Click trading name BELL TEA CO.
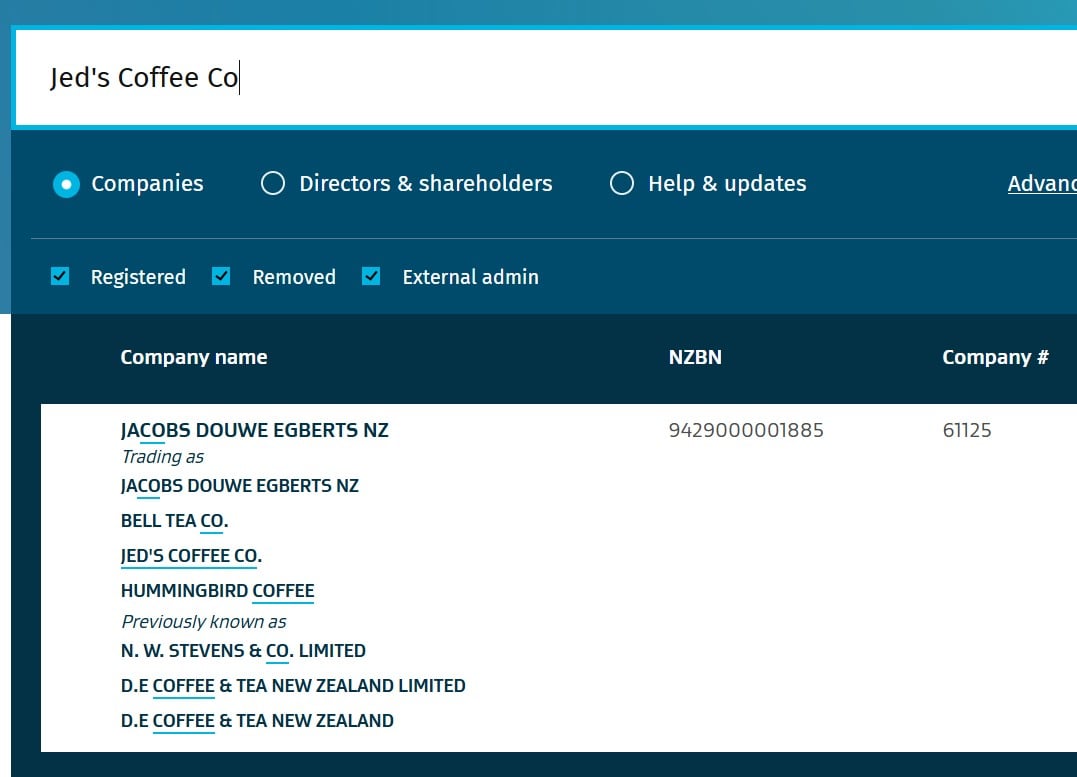Image resolution: width=1077 pixels, height=777 pixels. coord(174,521)
